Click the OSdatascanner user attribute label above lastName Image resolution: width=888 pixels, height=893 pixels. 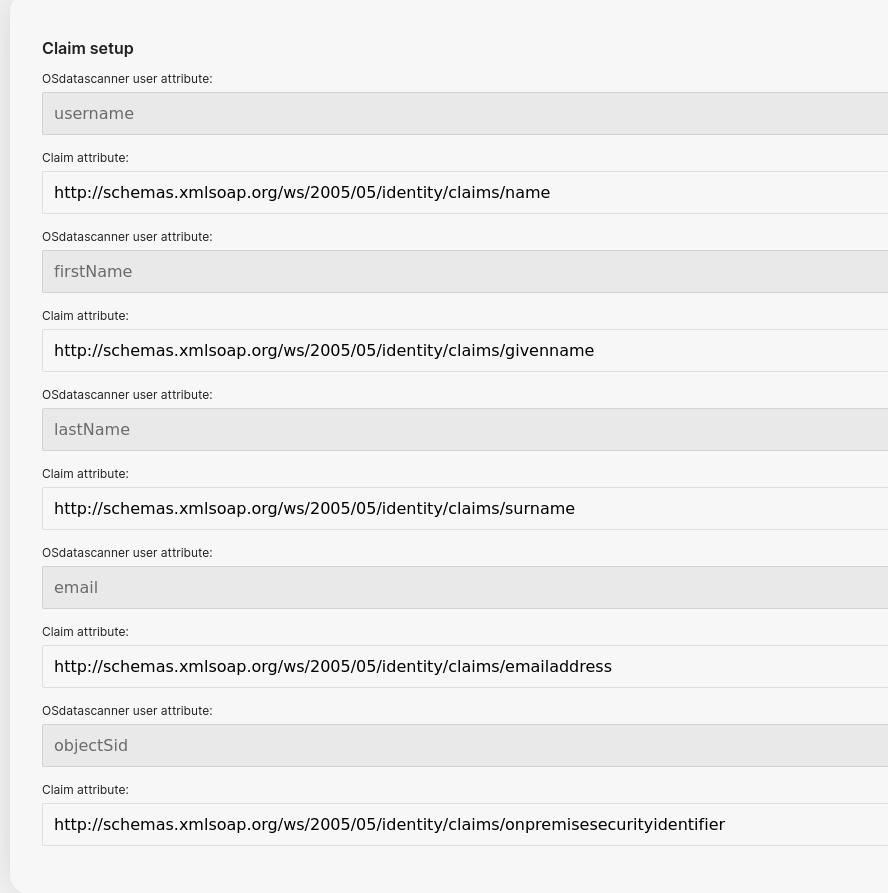(x=127, y=395)
